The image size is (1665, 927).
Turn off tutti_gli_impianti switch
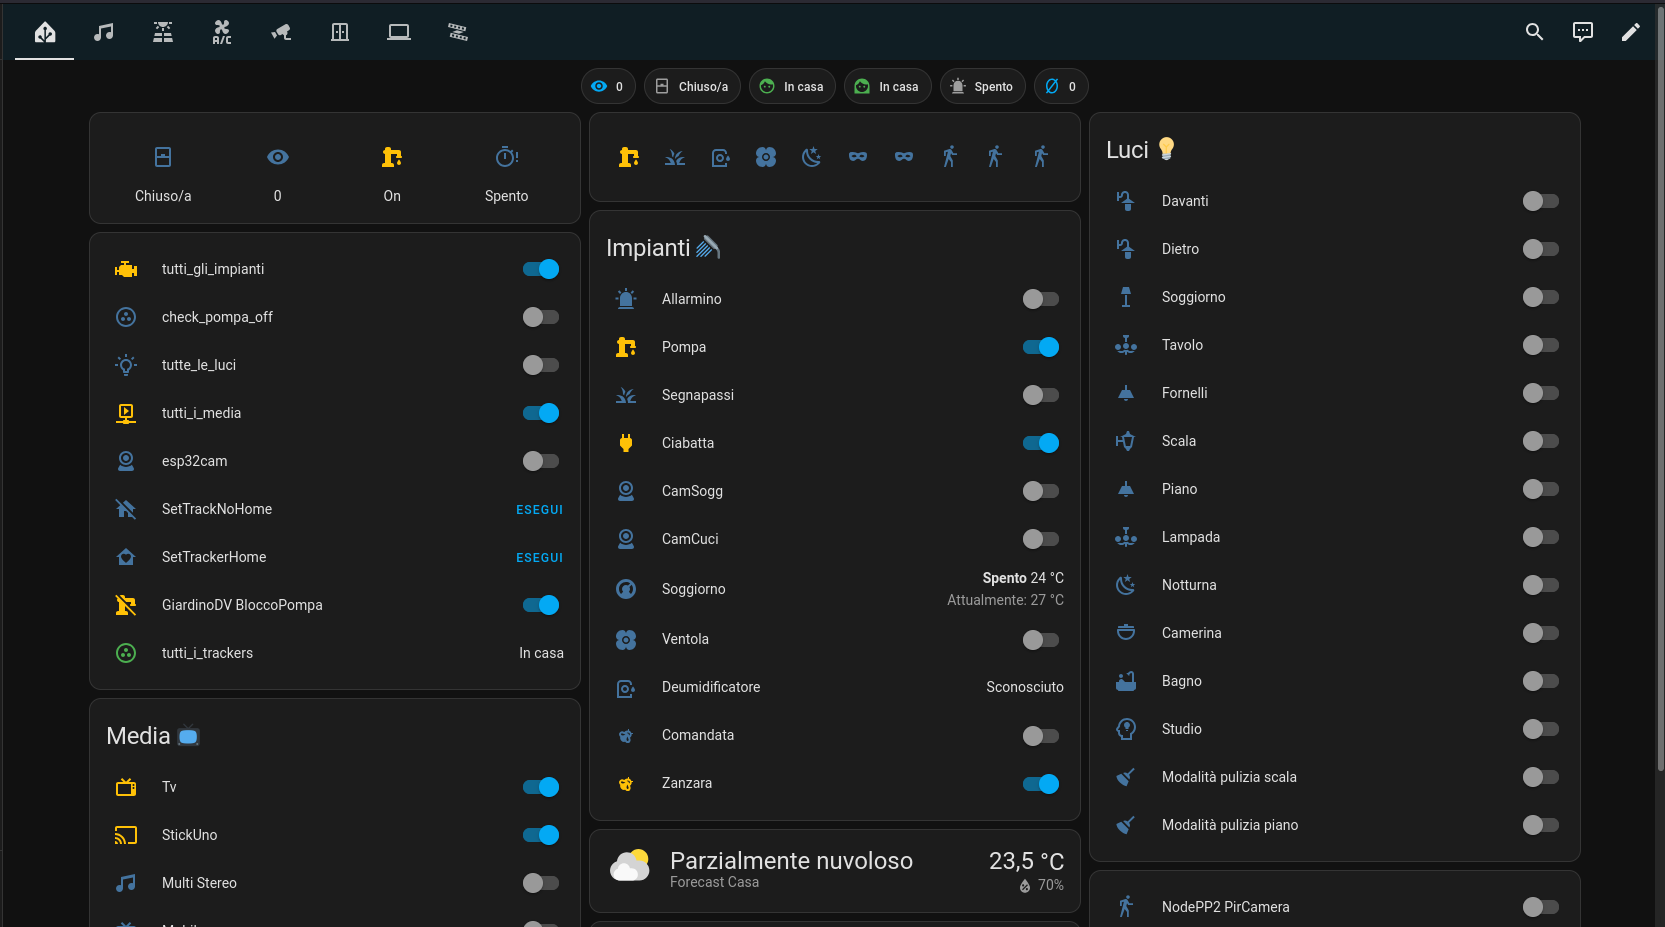pyautogui.click(x=541, y=269)
